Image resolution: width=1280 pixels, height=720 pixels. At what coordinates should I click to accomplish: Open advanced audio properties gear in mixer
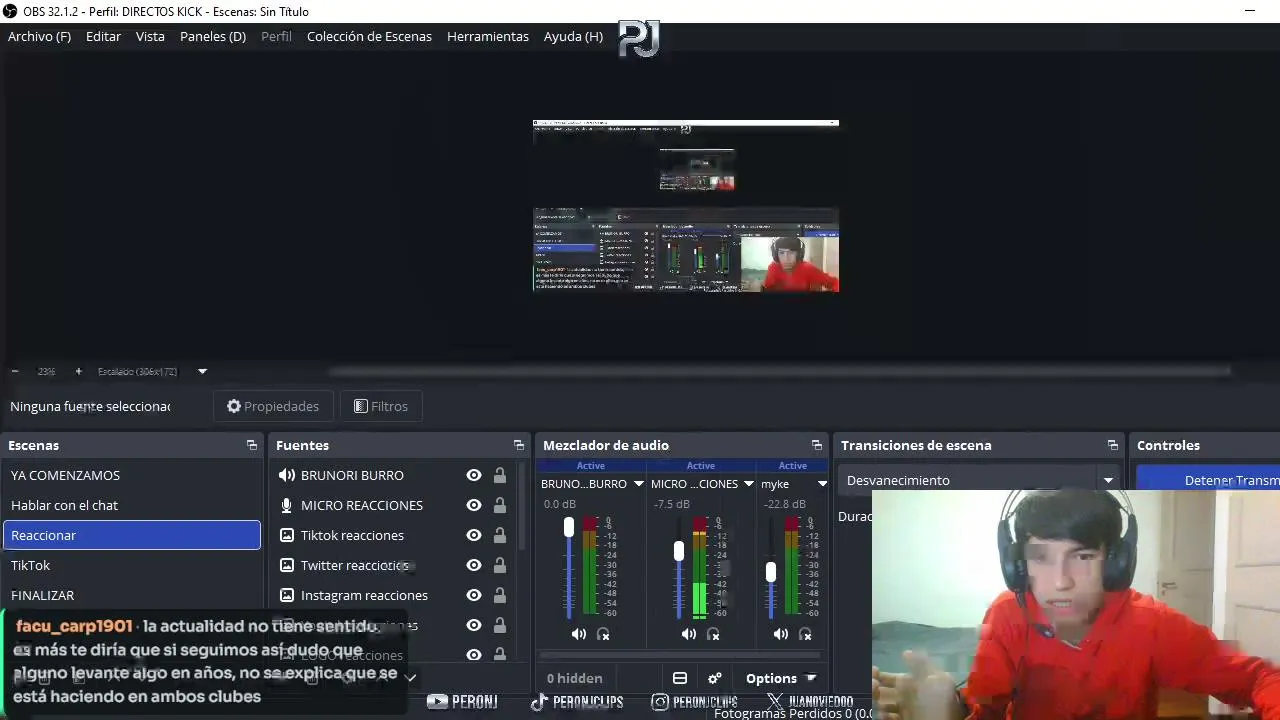[x=715, y=678]
